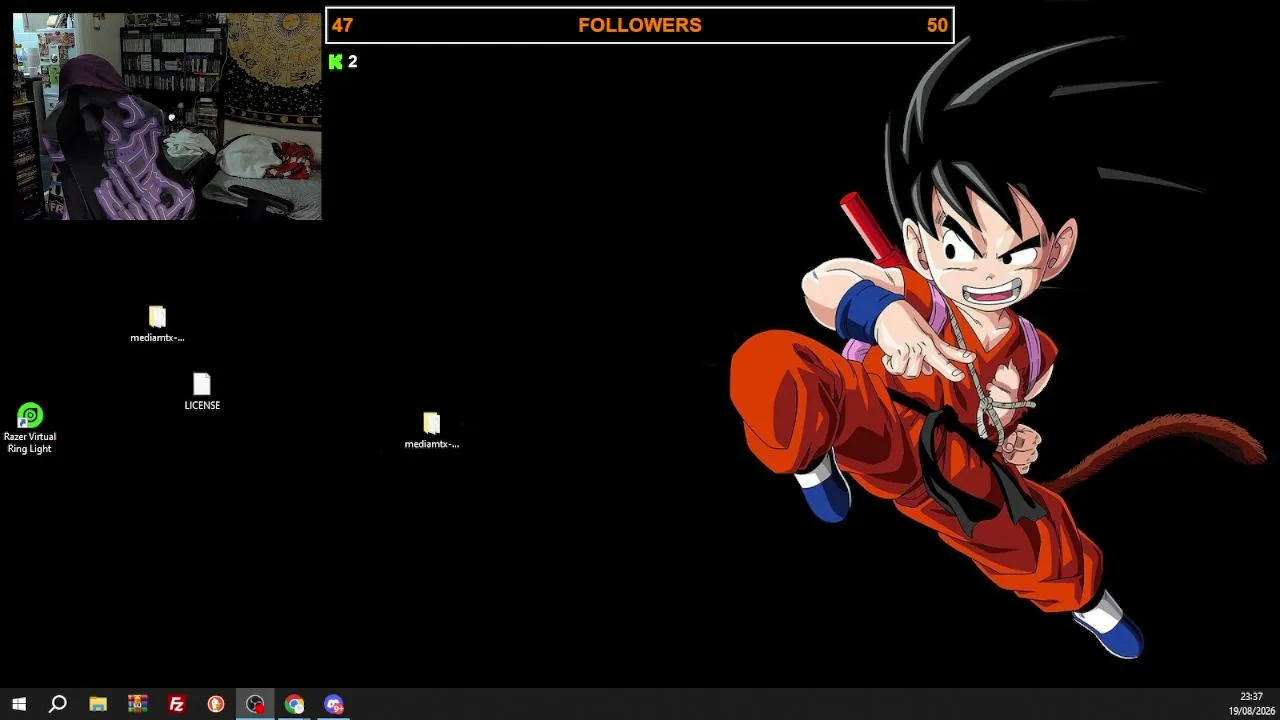1280x720 pixels.
Task: Open Discord from the taskbar
Action: tap(334, 704)
